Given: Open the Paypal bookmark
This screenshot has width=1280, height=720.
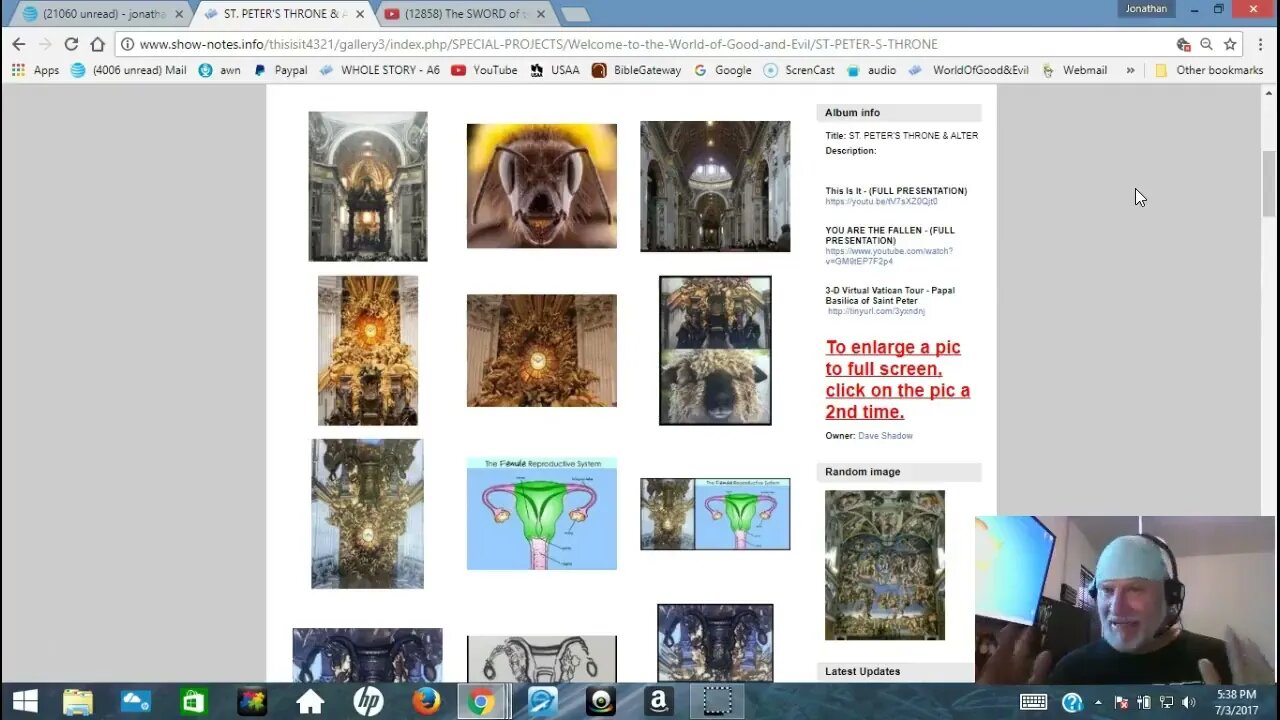Looking at the screenshot, I should 280,70.
